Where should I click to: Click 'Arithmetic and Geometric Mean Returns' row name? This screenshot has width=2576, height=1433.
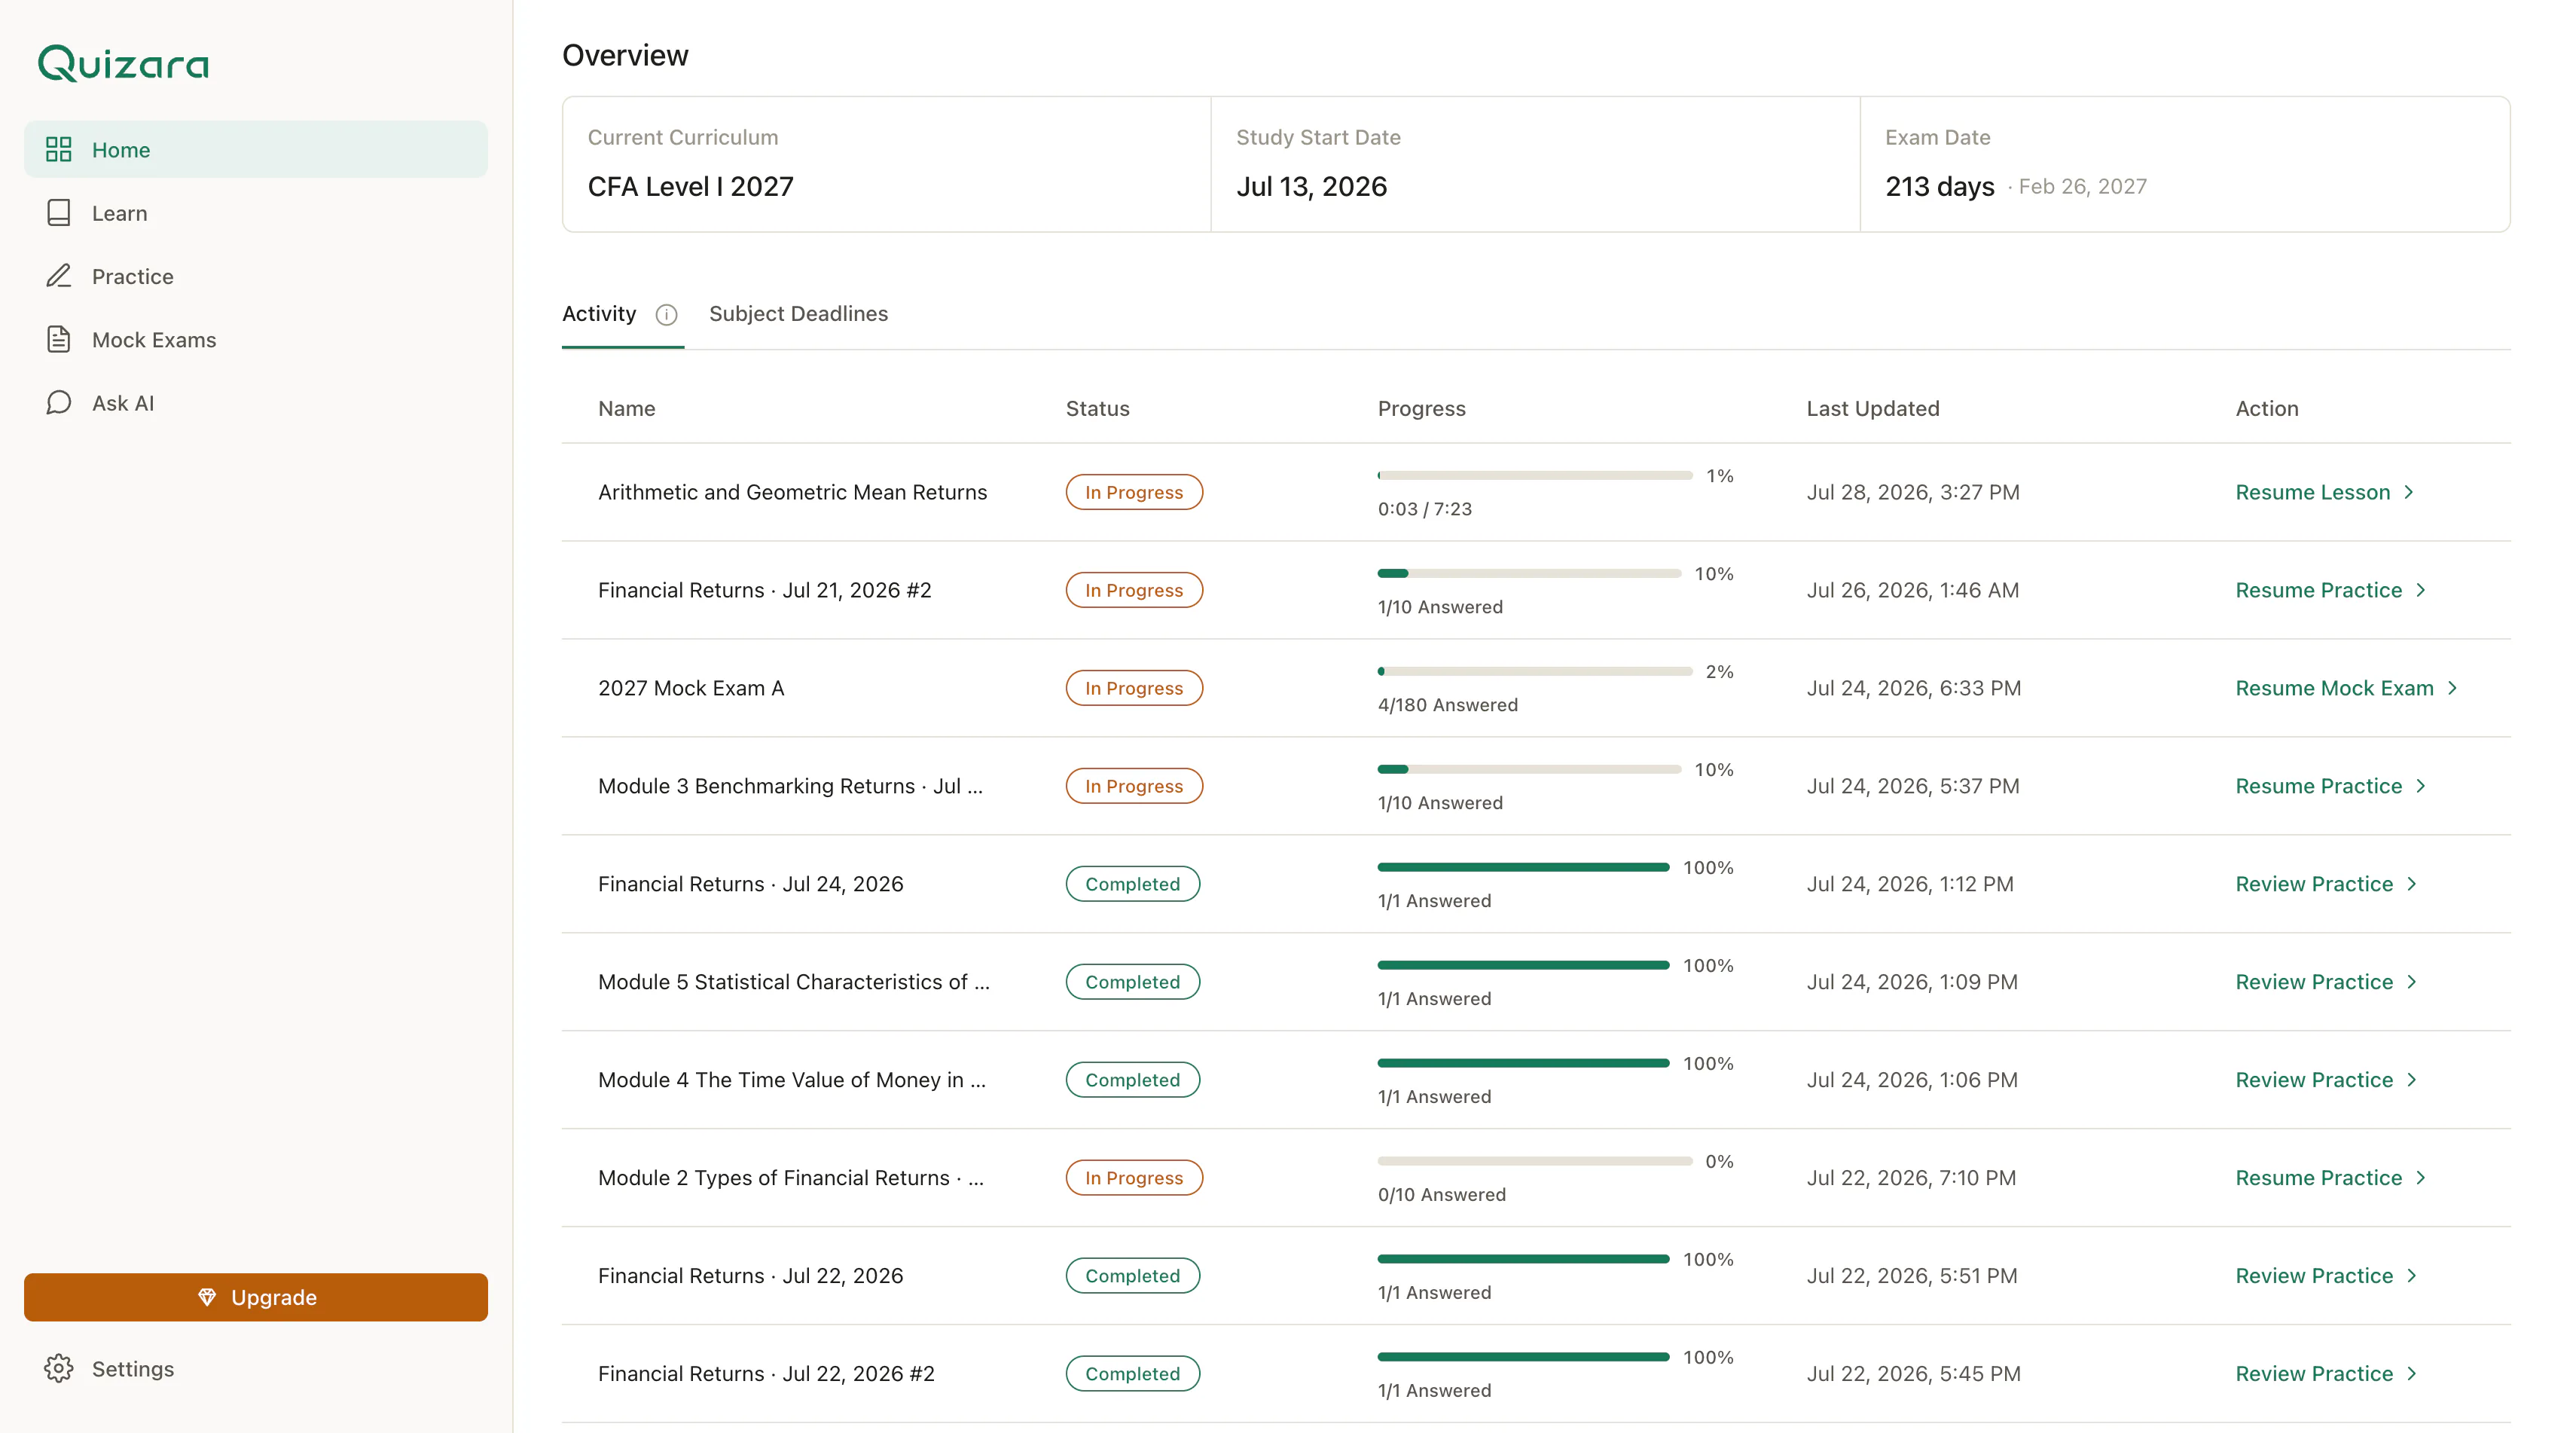pos(792,492)
